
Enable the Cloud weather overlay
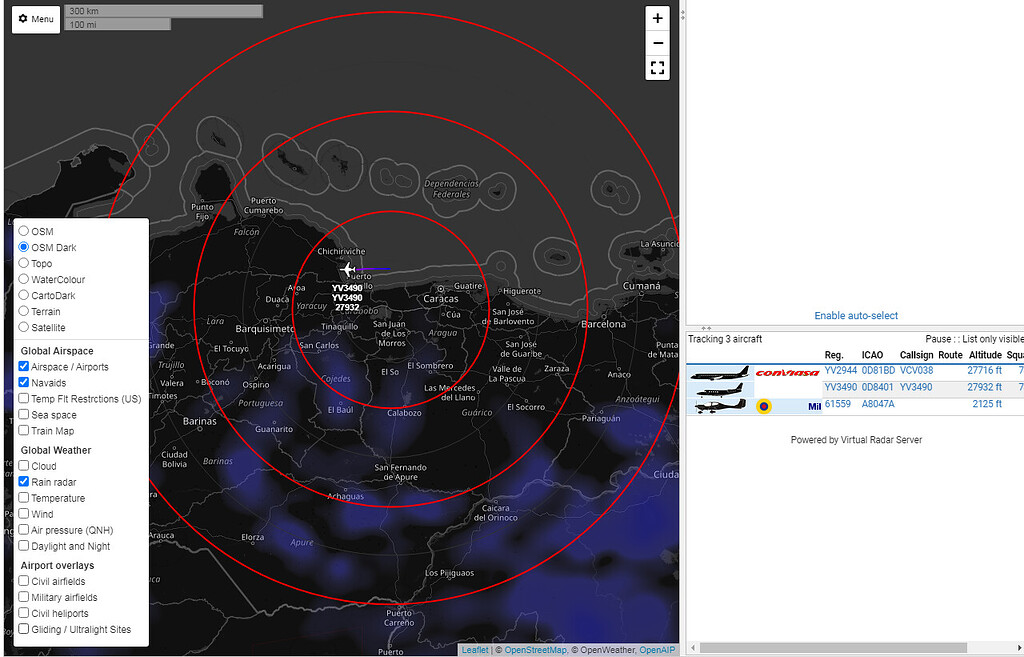[x=23, y=466]
